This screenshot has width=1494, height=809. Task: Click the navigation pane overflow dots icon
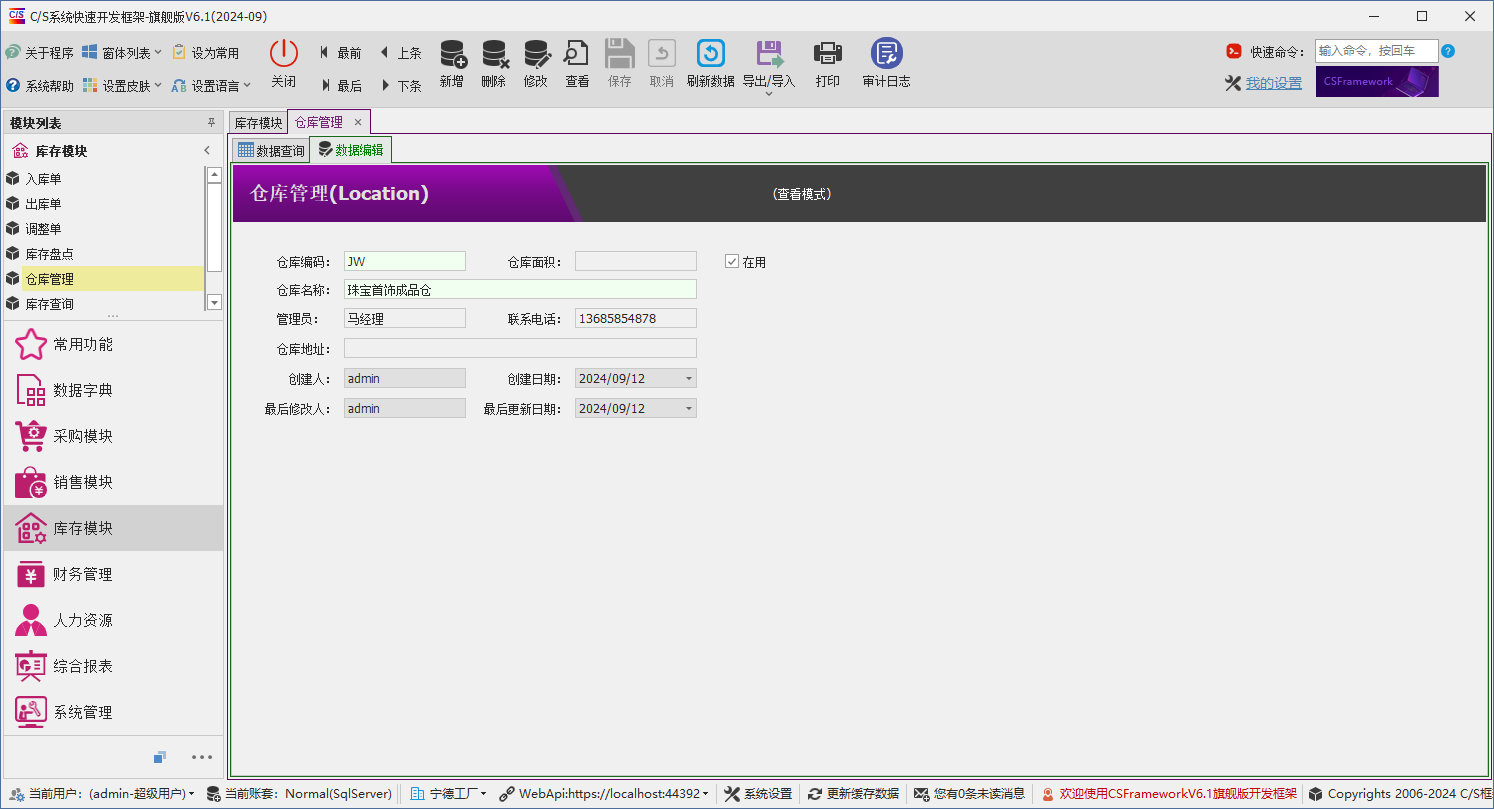(202, 757)
